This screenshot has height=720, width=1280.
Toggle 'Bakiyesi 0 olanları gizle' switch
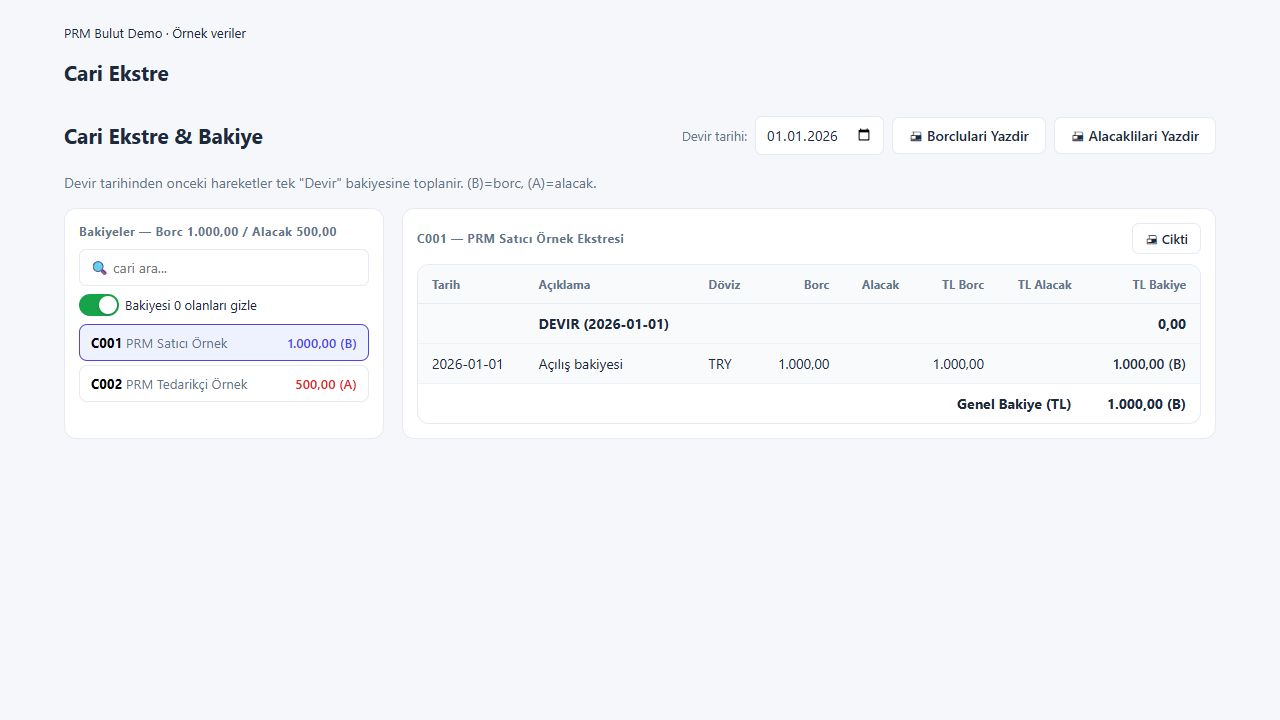click(99, 305)
